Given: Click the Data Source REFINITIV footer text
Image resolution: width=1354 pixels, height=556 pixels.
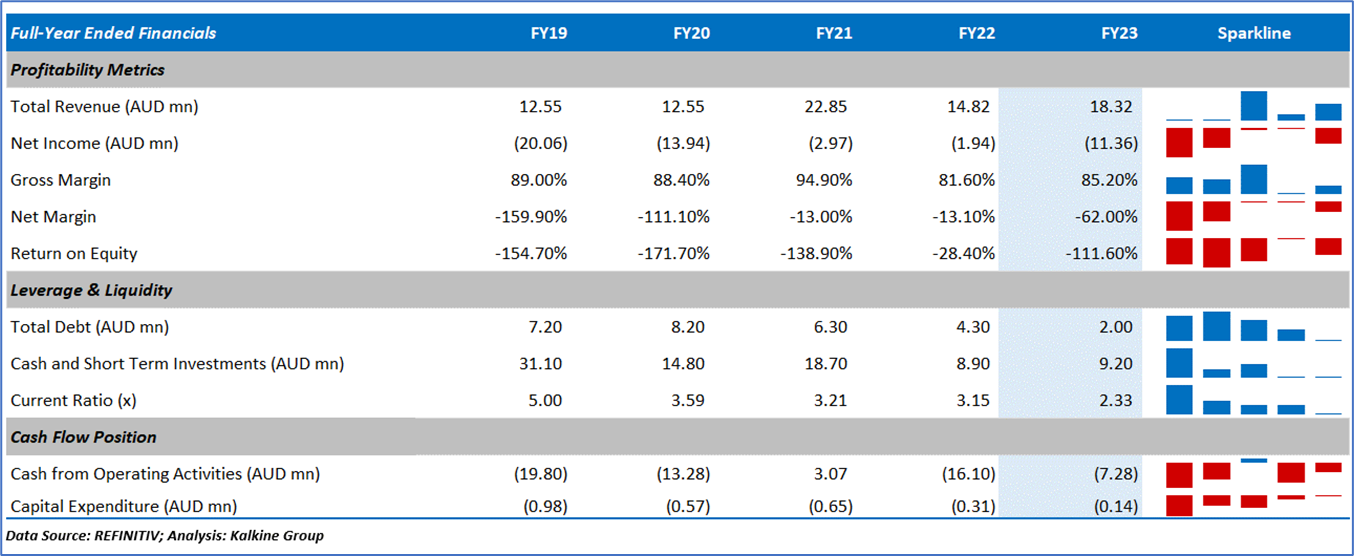Looking at the screenshot, I should click(x=165, y=536).
